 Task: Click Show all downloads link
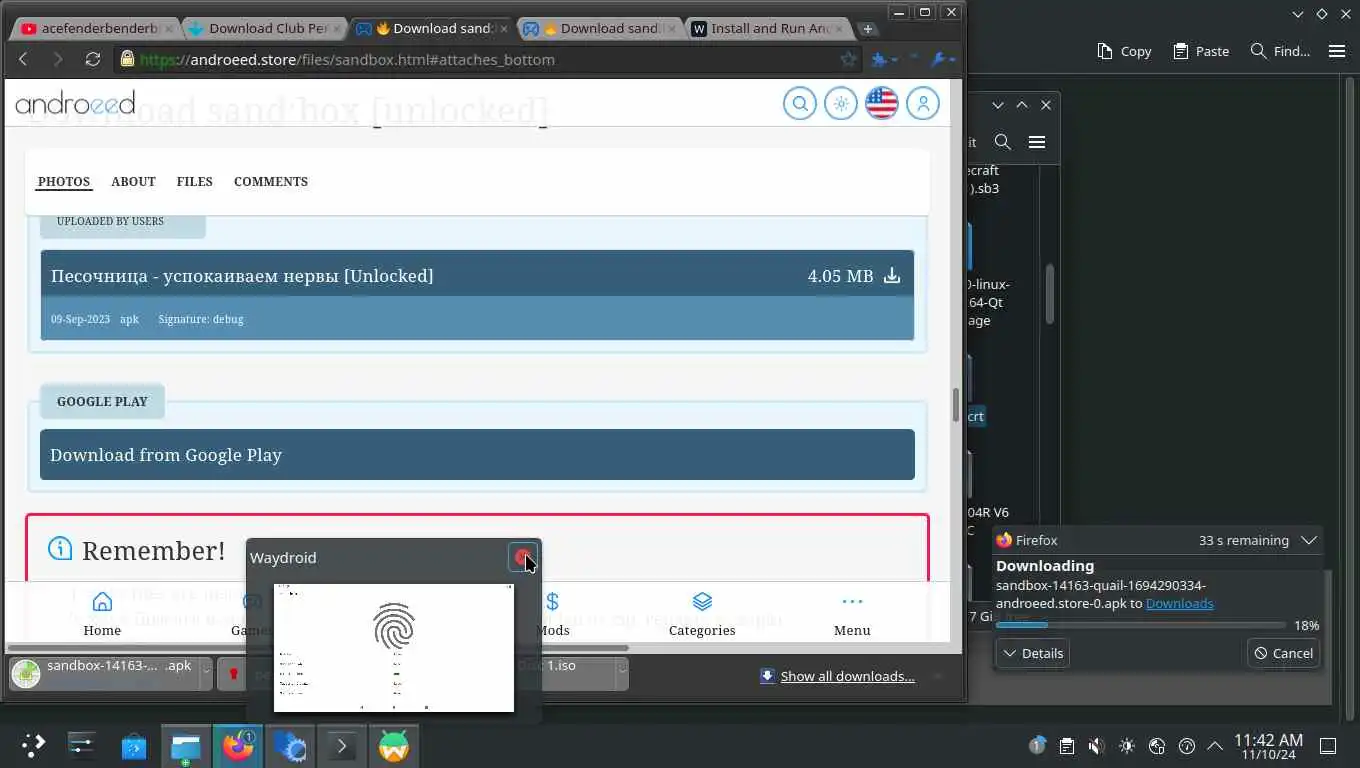pos(847,676)
